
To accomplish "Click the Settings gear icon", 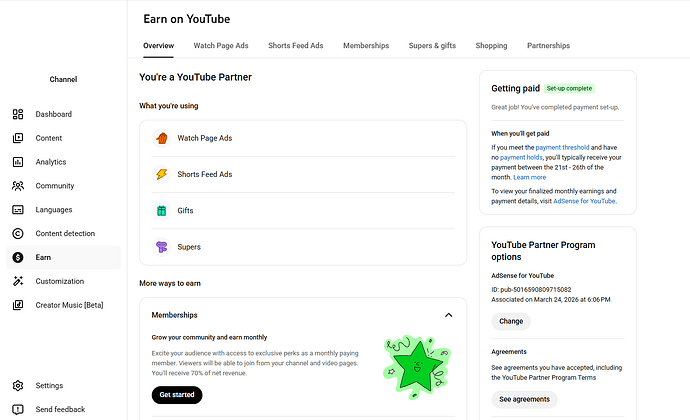I will coord(18,386).
